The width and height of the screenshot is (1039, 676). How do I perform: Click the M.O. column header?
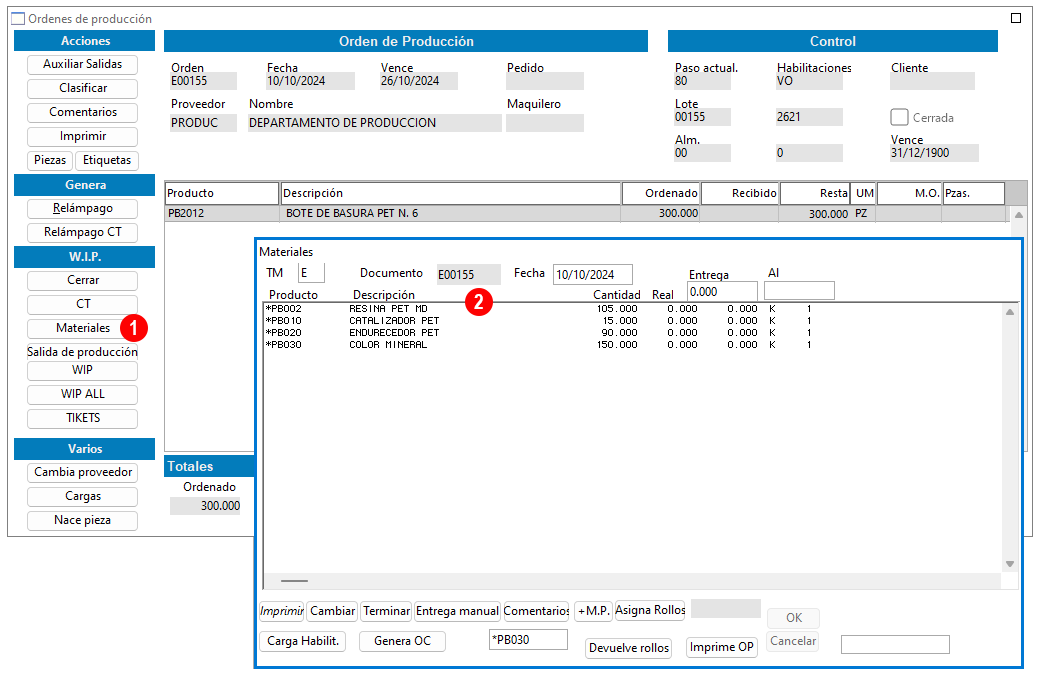[908, 193]
